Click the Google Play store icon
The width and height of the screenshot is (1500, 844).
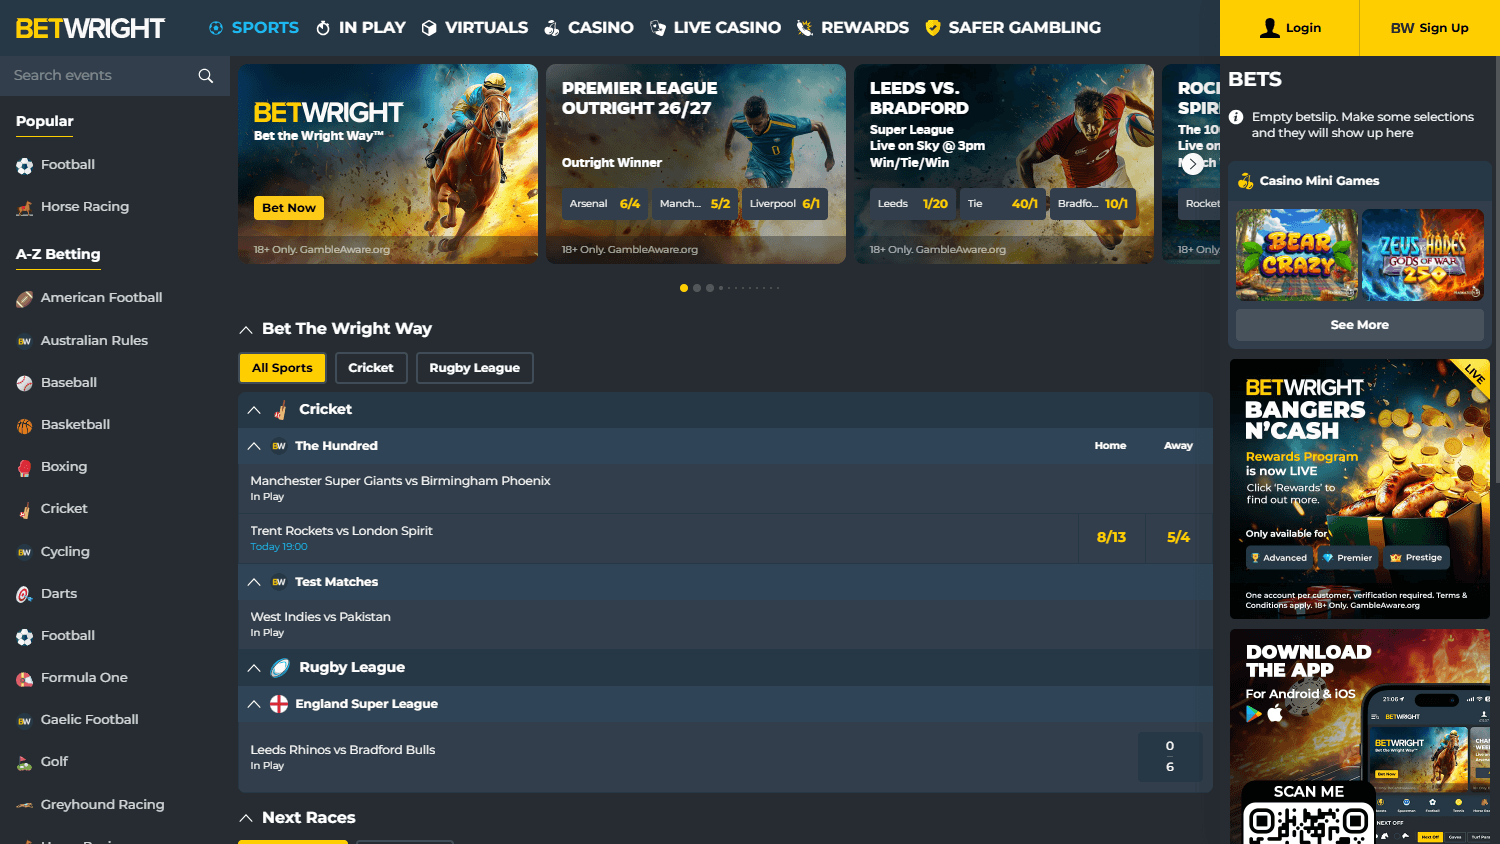[x=1254, y=714]
